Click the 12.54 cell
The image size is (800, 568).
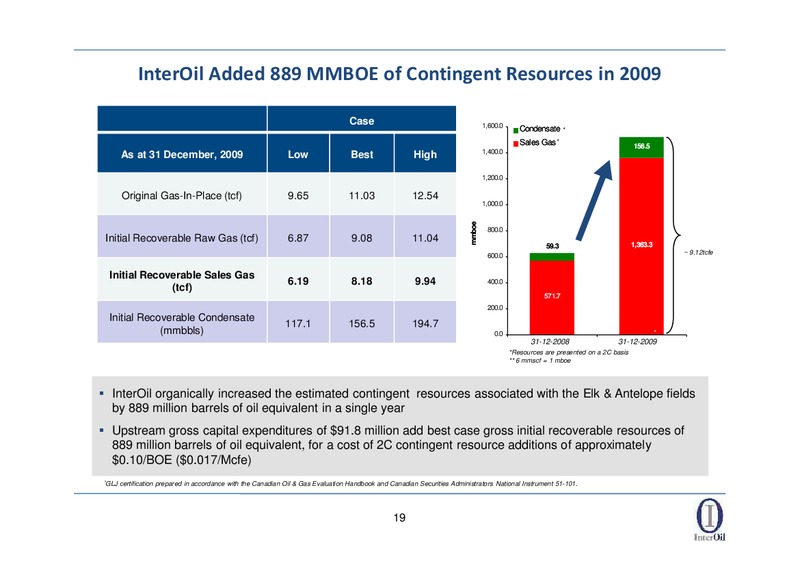point(425,195)
